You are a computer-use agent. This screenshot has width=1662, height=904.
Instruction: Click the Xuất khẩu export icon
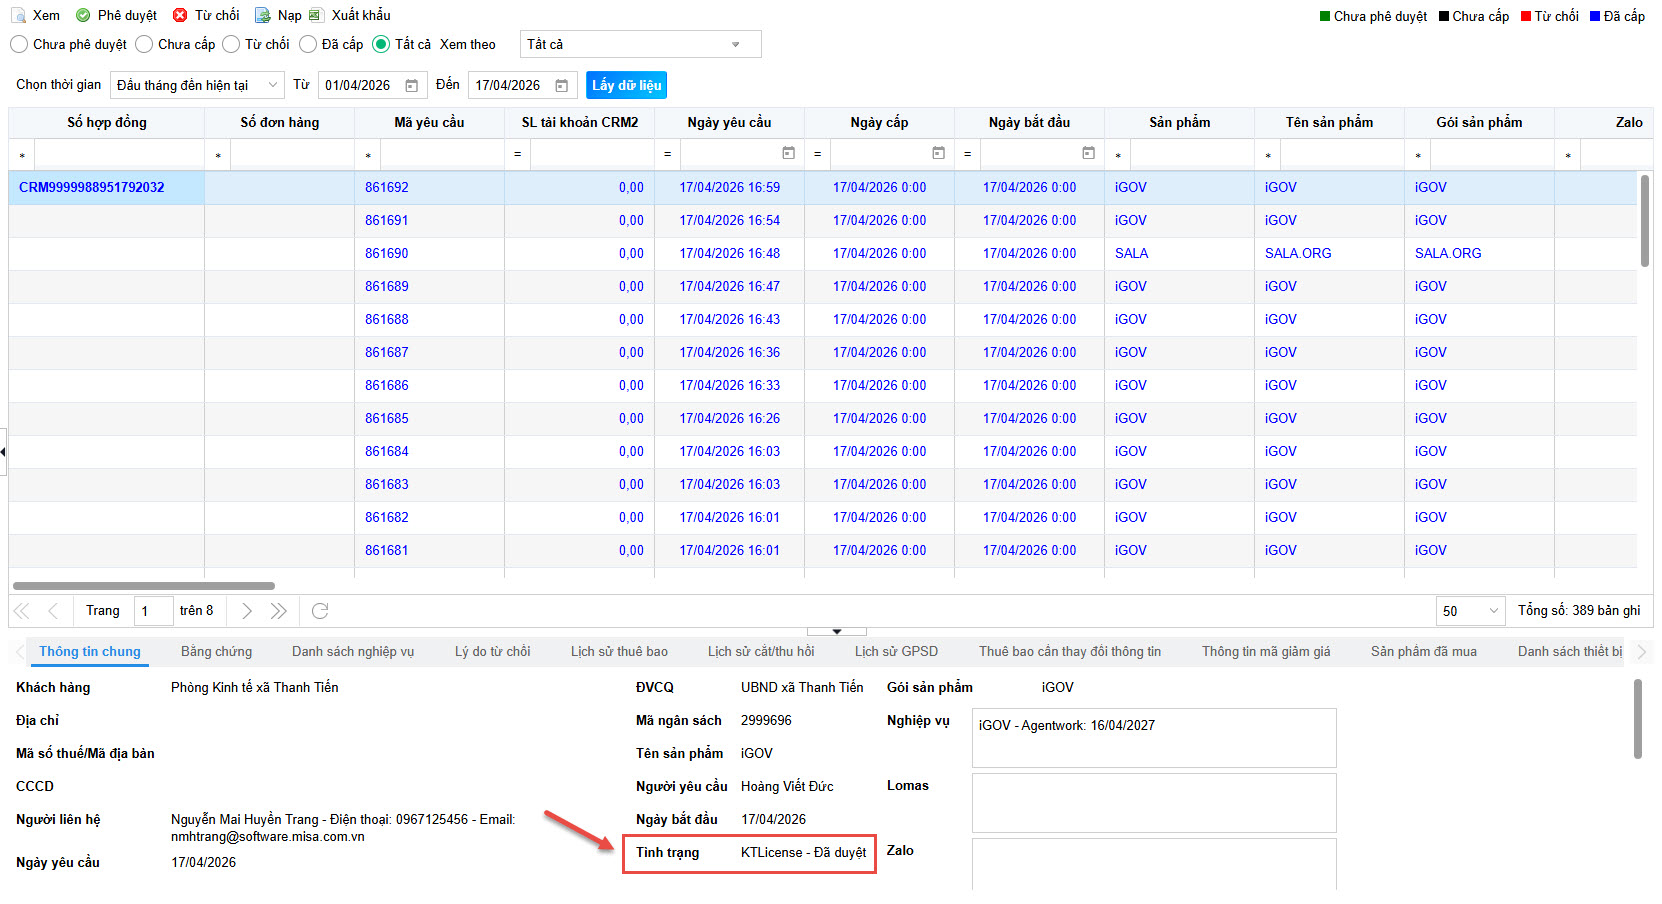click(x=316, y=16)
